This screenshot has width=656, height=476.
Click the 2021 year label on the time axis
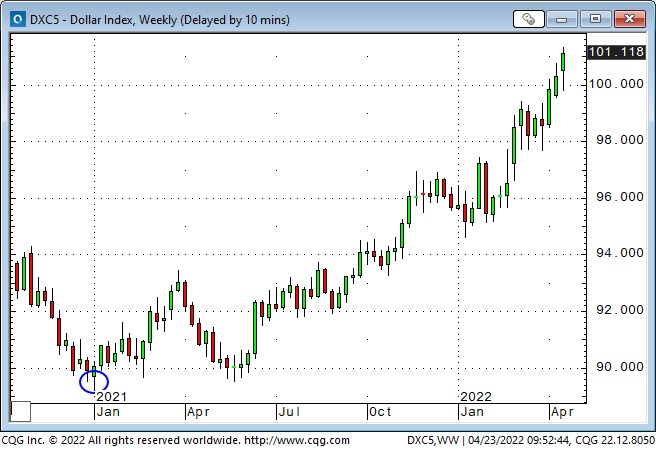click(x=112, y=397)
